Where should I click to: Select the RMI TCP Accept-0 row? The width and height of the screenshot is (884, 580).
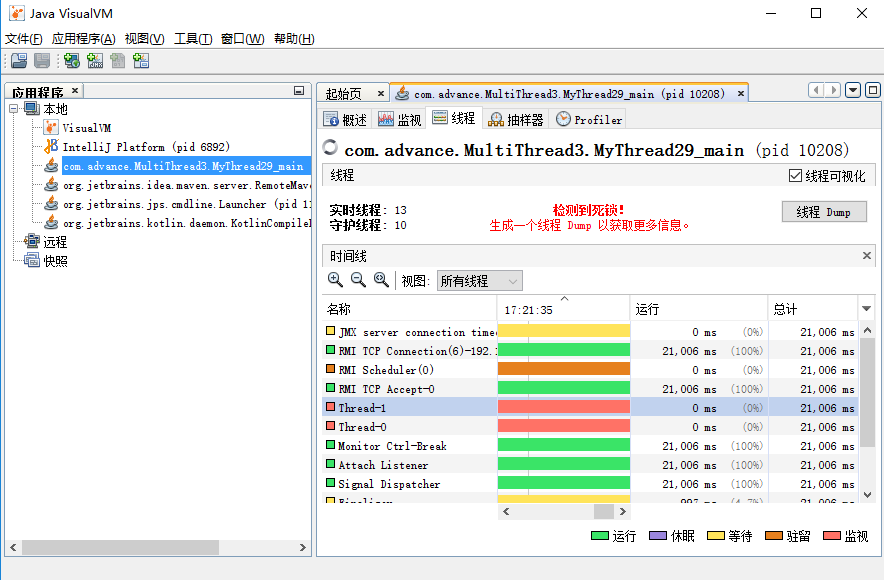coord(590,389)
